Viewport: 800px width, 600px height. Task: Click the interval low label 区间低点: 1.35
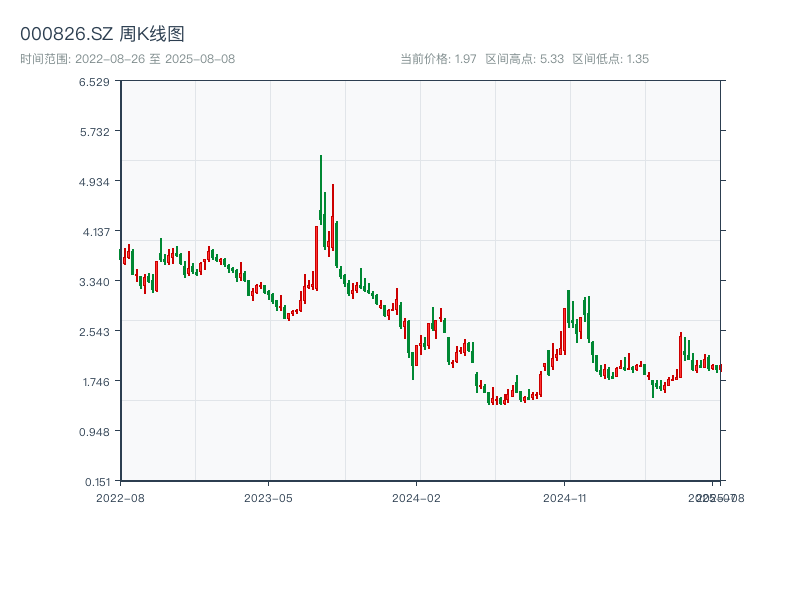coord(611,59)
